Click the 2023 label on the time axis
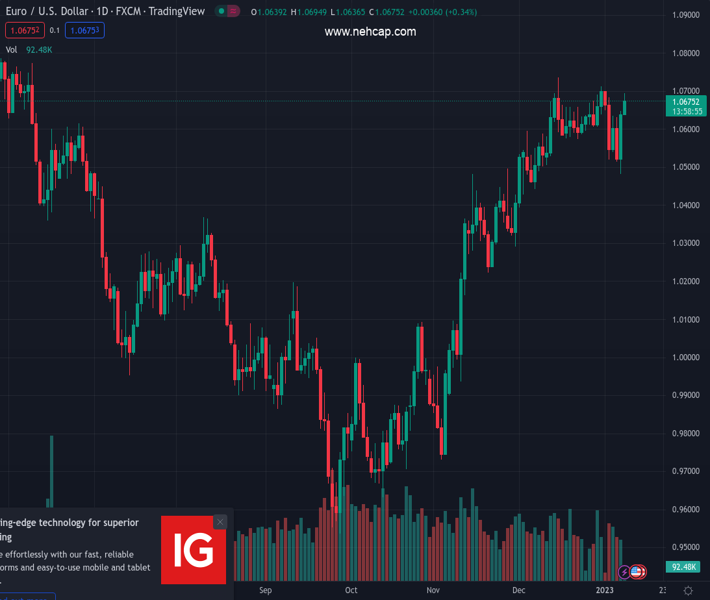Image resolution: width=710 pixels, height=600 pixels. pos(605,590)
